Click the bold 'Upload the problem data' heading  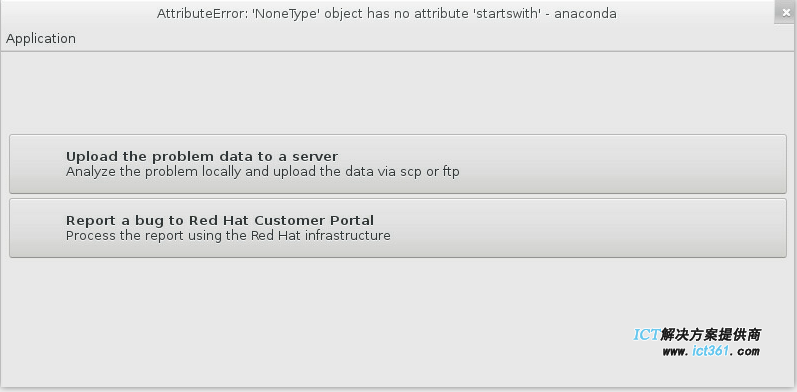point(202,156)
